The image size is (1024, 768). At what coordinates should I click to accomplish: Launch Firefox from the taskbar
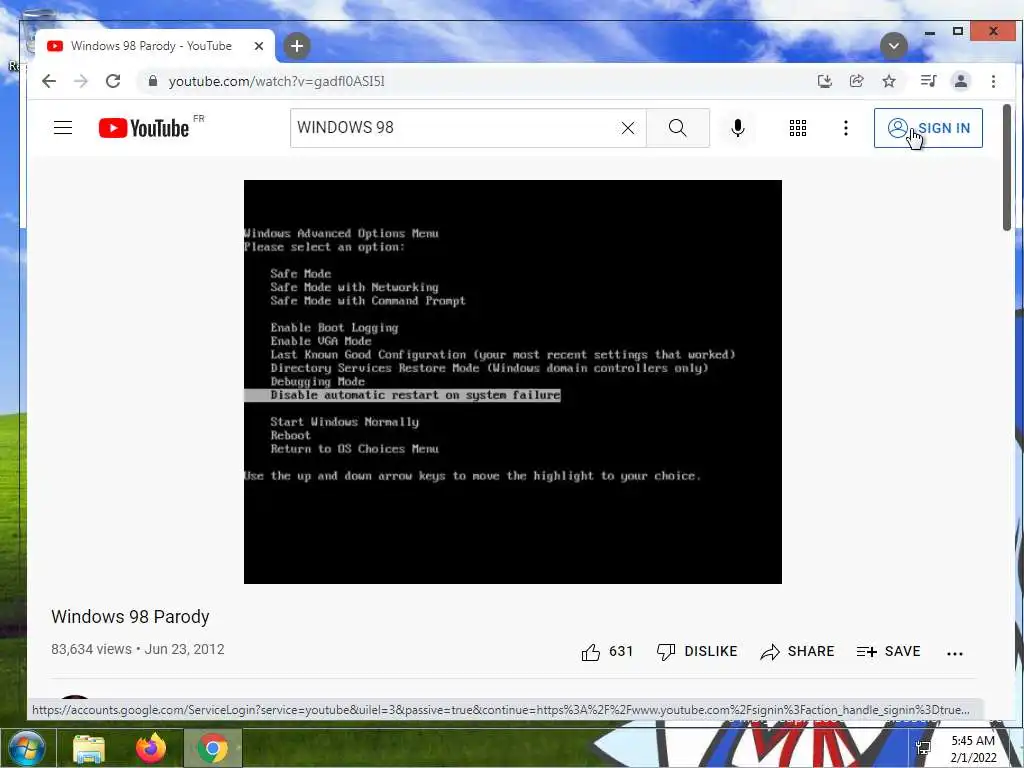[151, 748]
